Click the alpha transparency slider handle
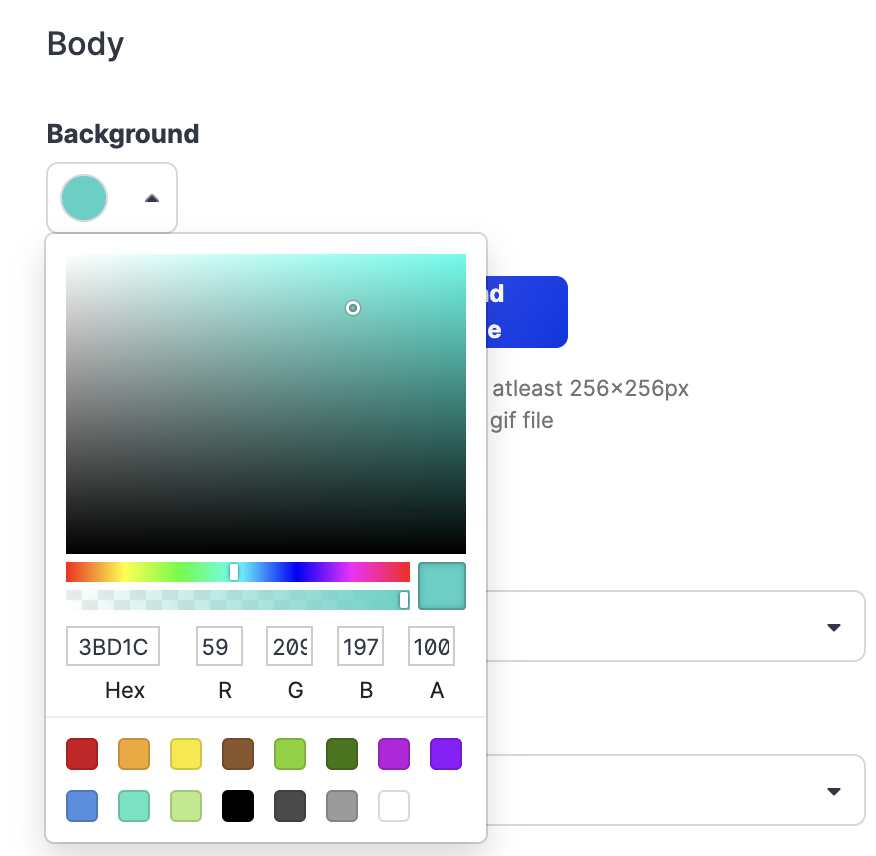Image resolution: width=876 pixels, height=856 pixels. coord(403,598)
